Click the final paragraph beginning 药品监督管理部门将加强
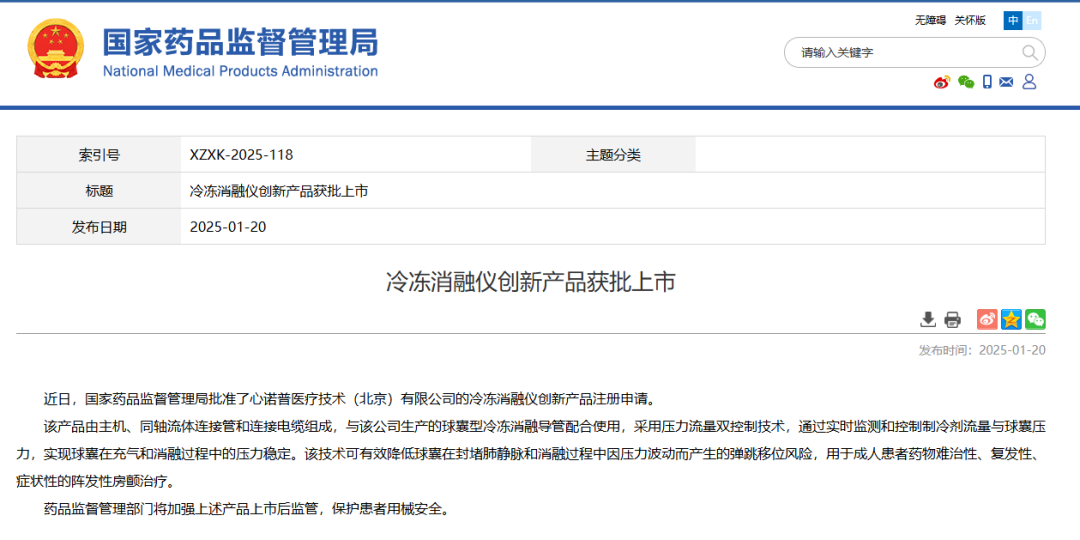The height and width of the screenshot is (540, 1080). 245,510
